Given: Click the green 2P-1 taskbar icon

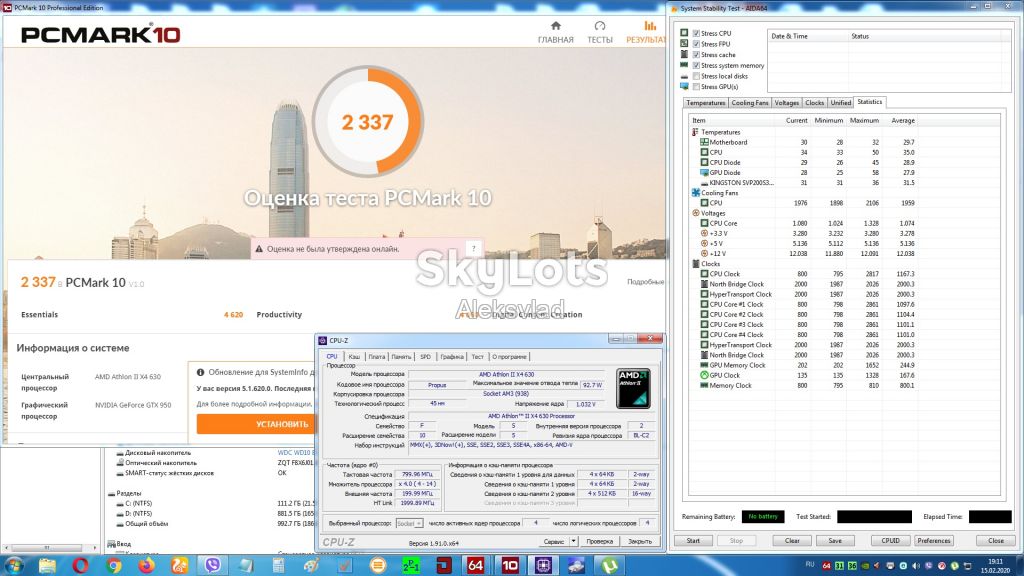Looking at the screenshot, I should [410, 565].
